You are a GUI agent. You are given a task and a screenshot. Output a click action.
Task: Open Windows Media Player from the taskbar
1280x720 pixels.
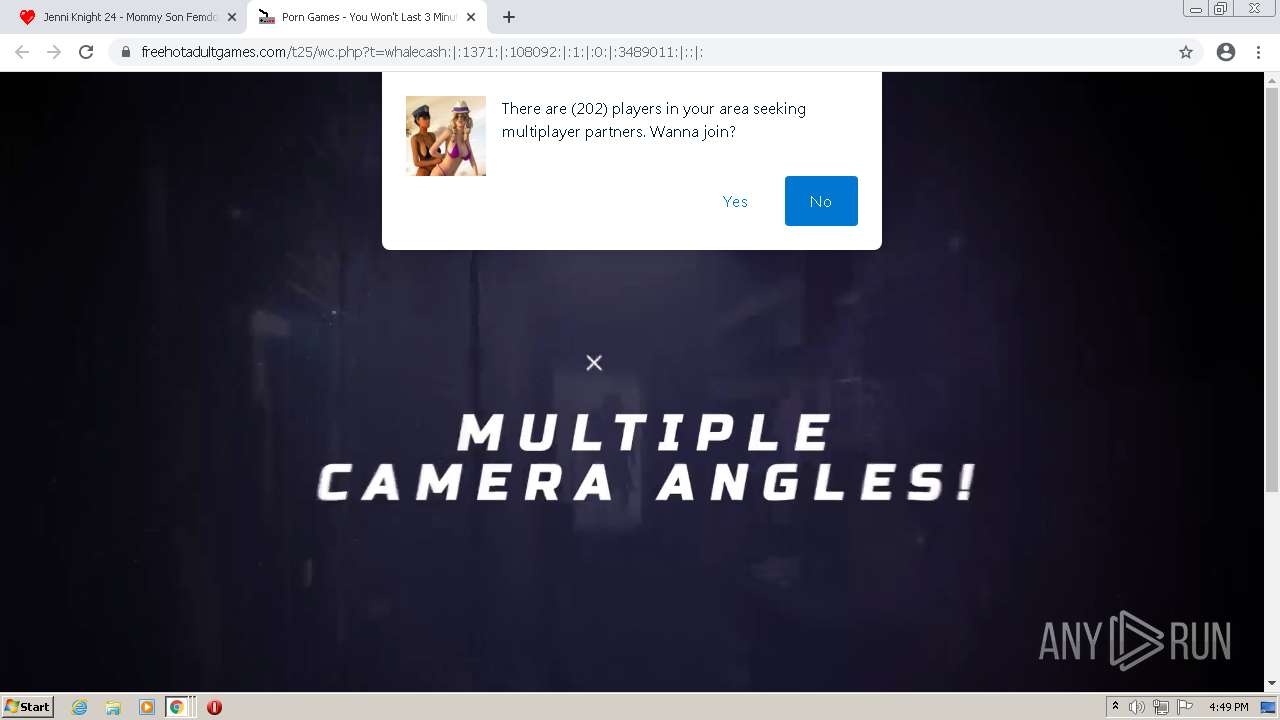coord(146,707)
